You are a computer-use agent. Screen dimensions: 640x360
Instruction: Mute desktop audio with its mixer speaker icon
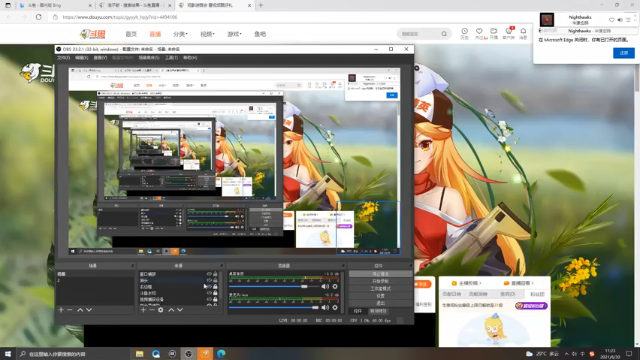325,287
